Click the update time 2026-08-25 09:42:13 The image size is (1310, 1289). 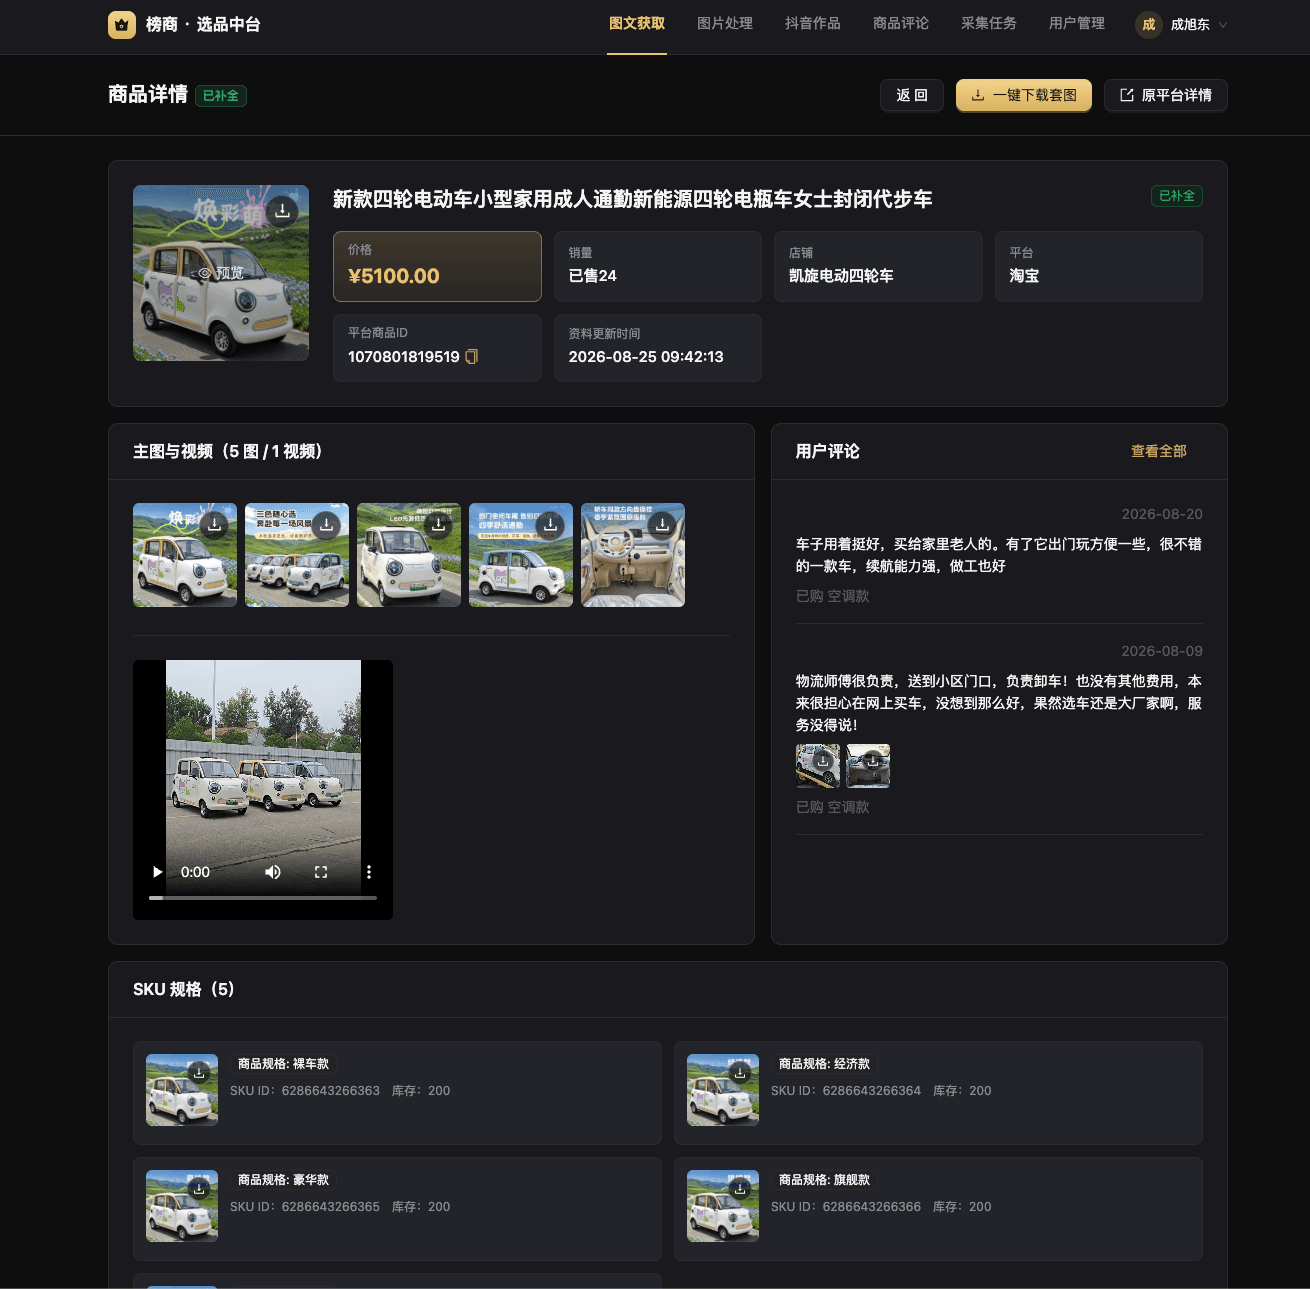click(x=646, y=357)
